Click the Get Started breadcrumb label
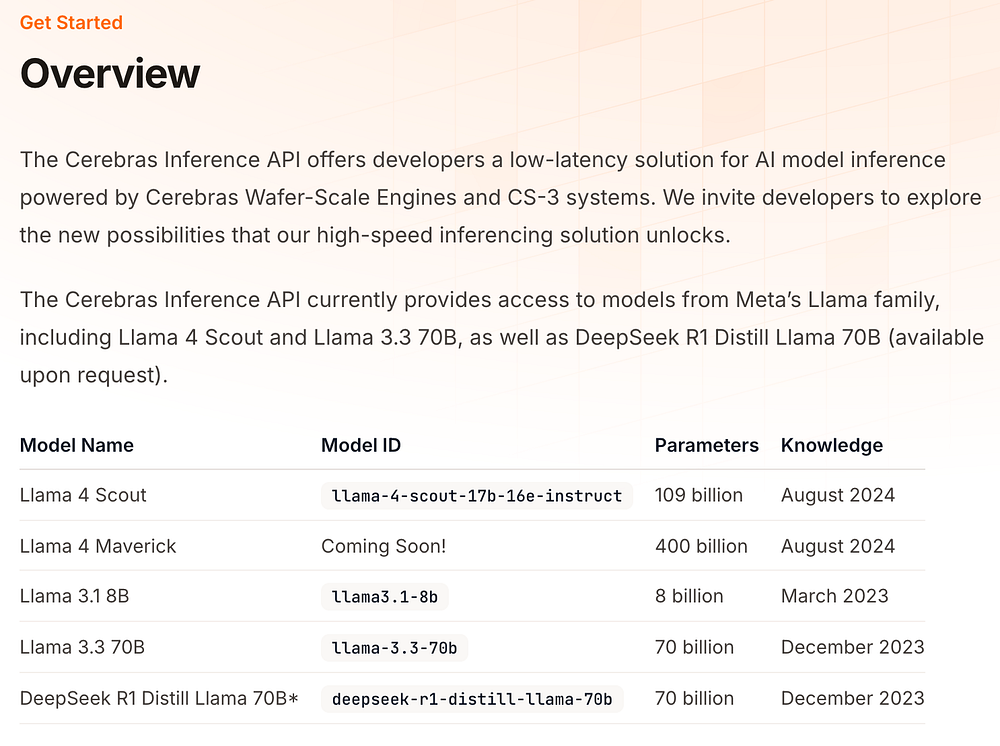Image resolution: width=1000 pixels, height=746 pixels. pyautogui.click(x=71, y=22)
